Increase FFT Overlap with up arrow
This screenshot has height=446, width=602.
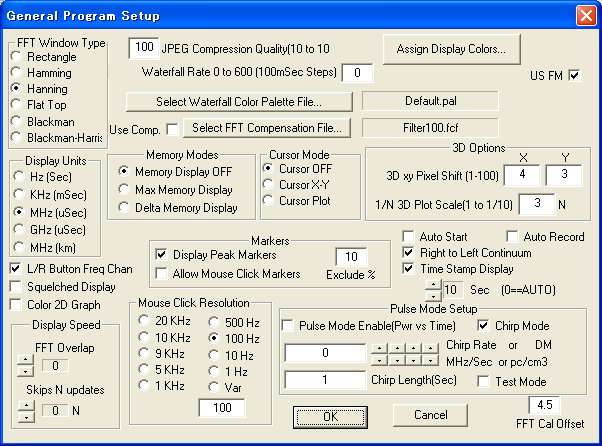26,360
